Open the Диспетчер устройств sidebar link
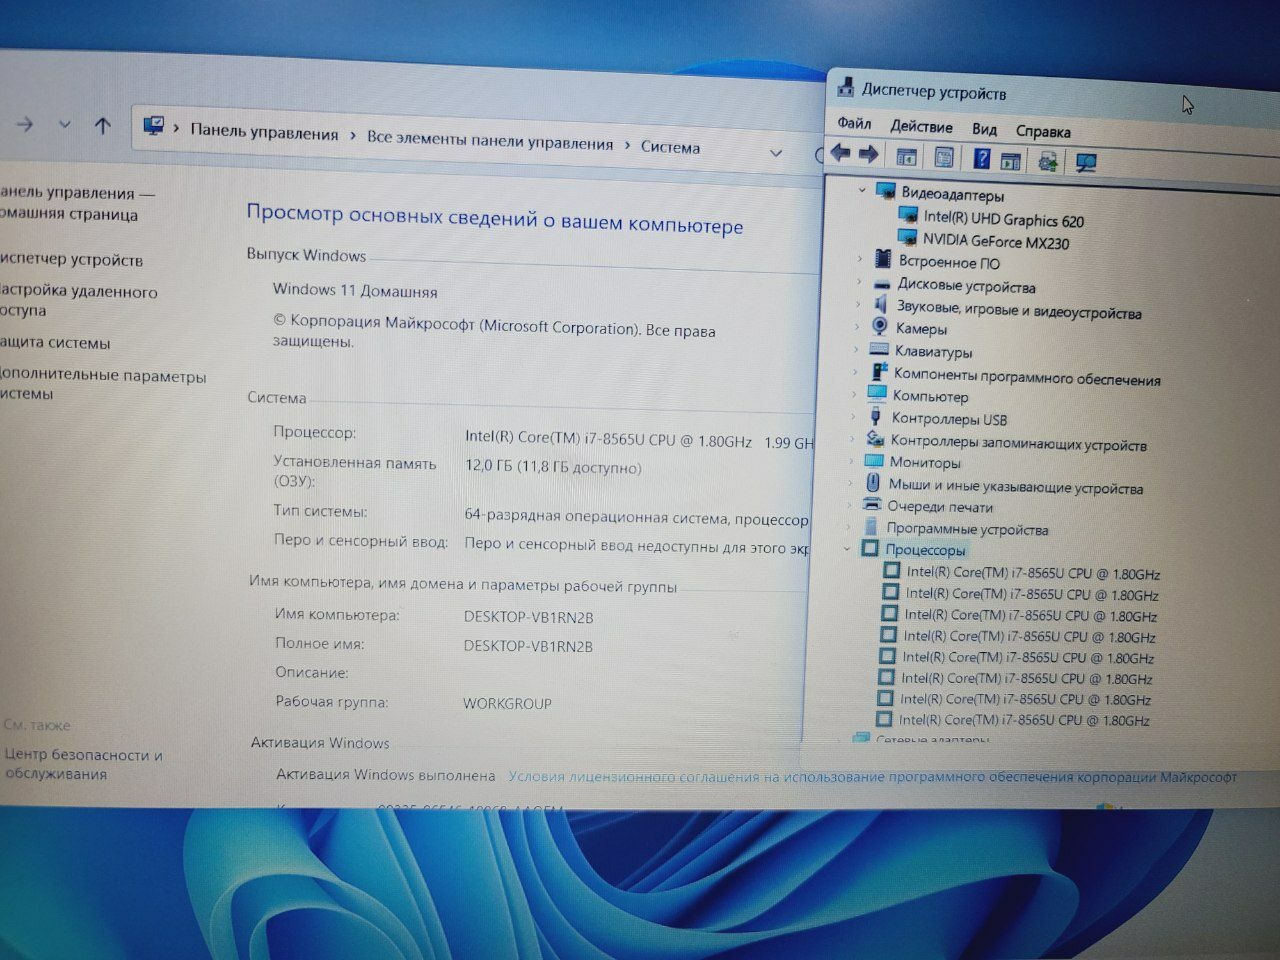Image resolution: width=1280 pixels, height=960 pixels. point(72,259)
